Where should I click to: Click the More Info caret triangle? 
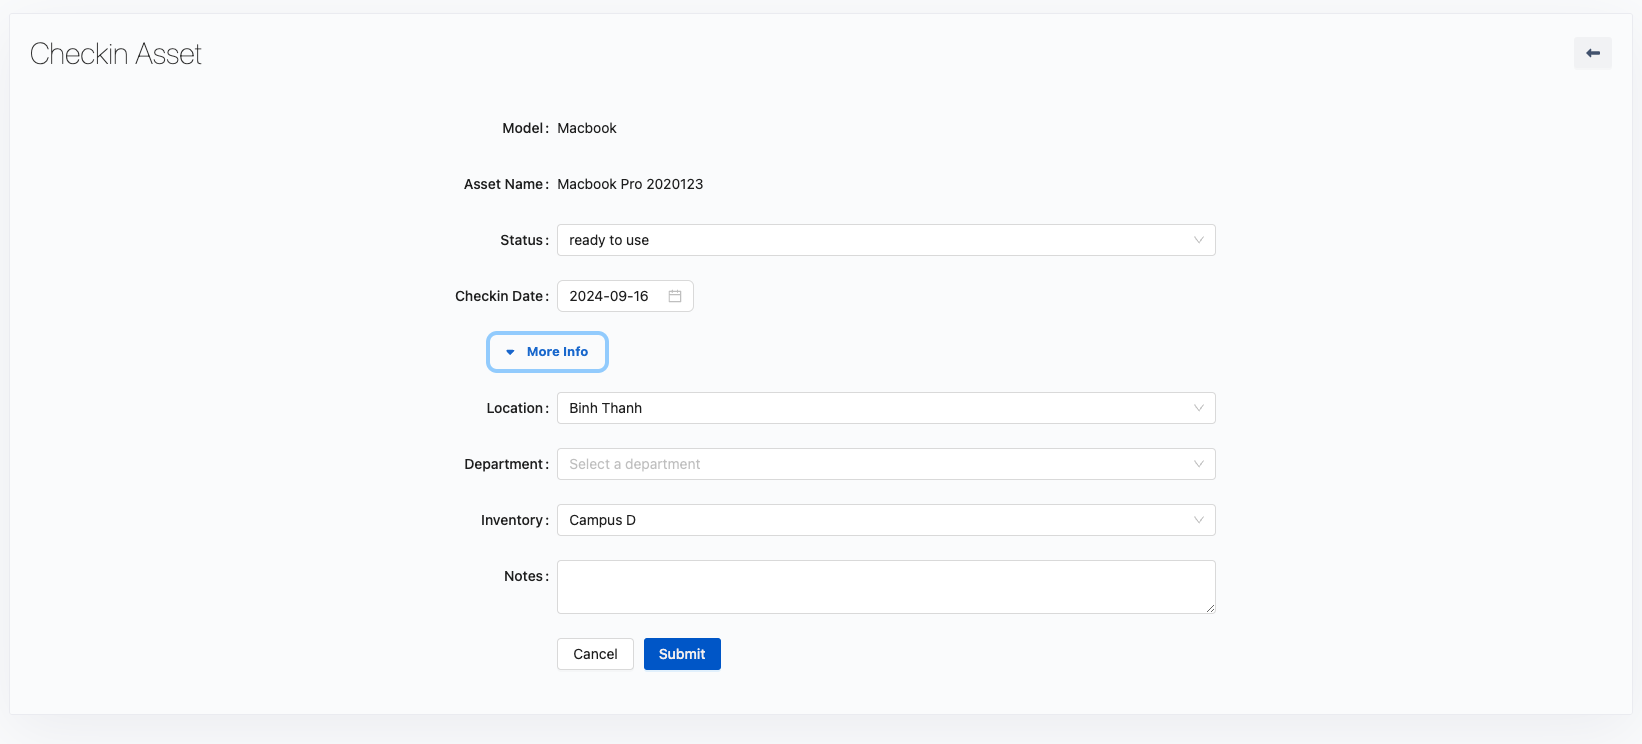[x=510, y=352]
